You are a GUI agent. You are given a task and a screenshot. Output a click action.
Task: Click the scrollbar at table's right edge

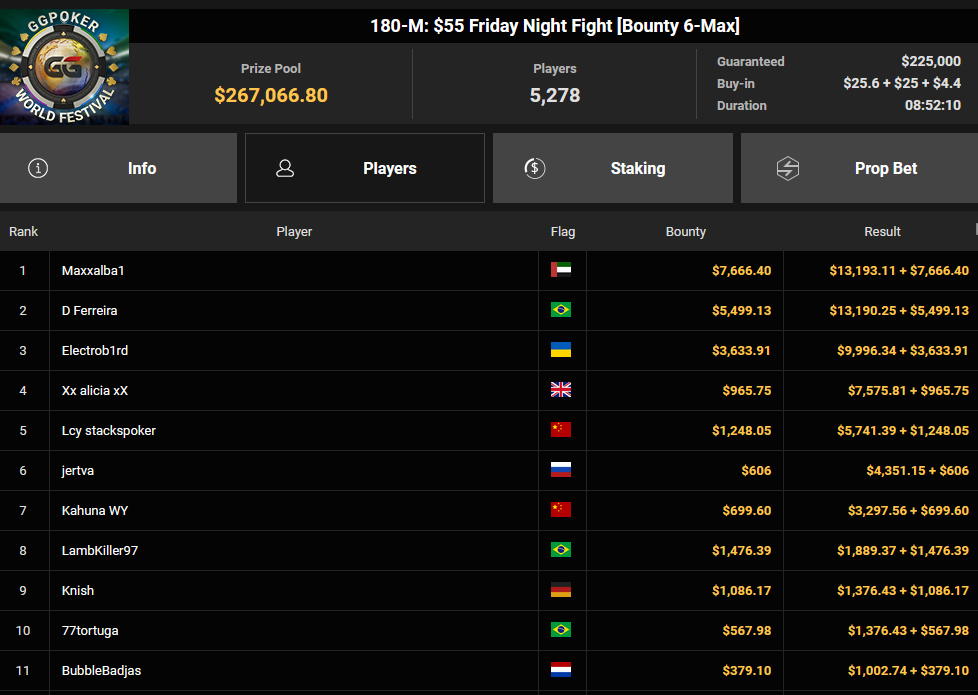(976, 229)
